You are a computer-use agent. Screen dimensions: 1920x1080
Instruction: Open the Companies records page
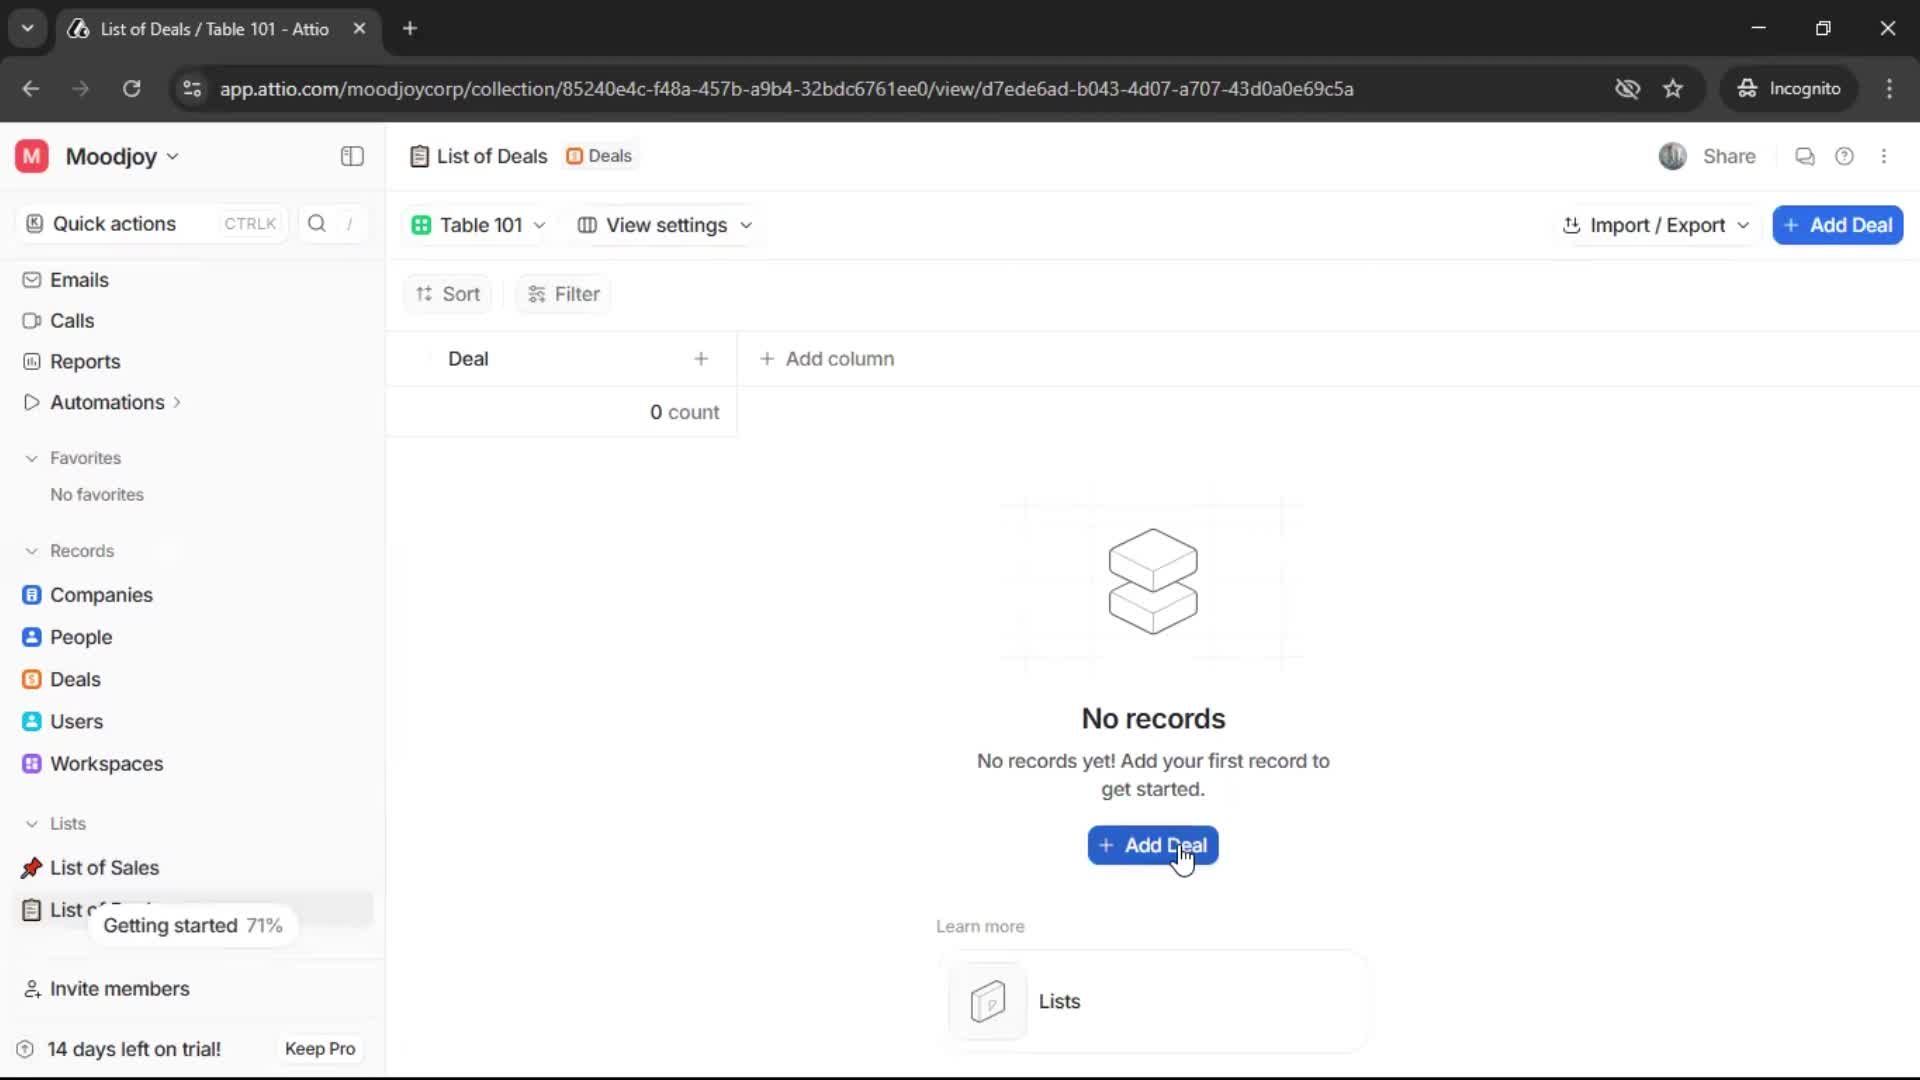click(100, 594)
